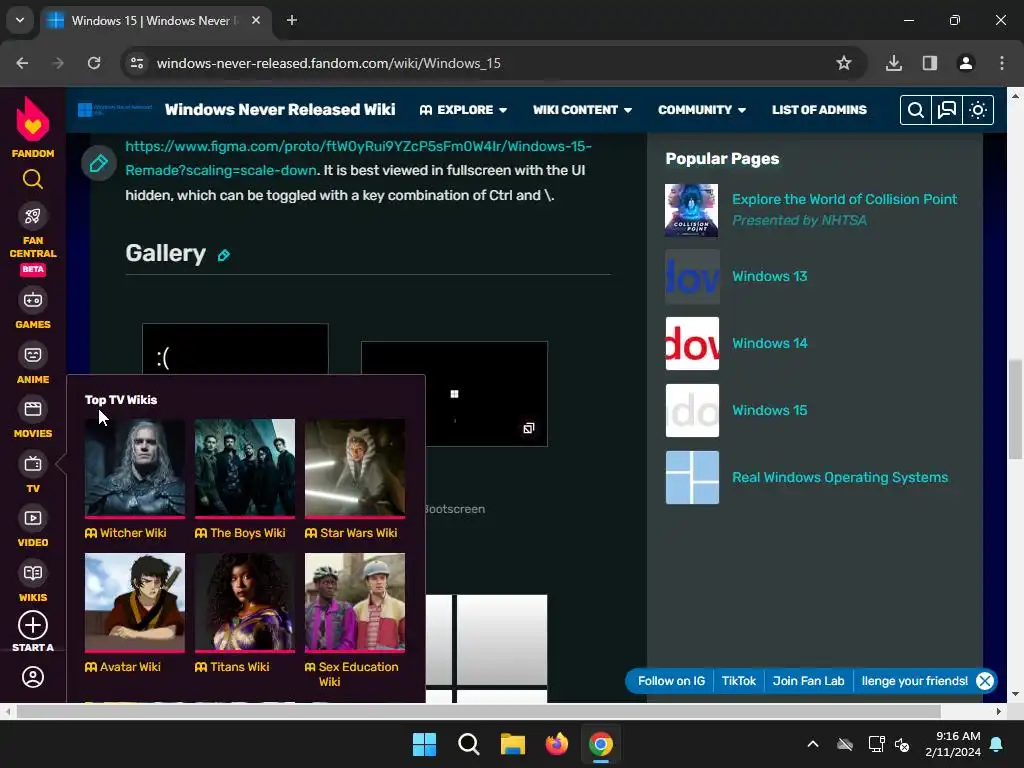
Task: Click Follow on IG button
Action: 671,681
